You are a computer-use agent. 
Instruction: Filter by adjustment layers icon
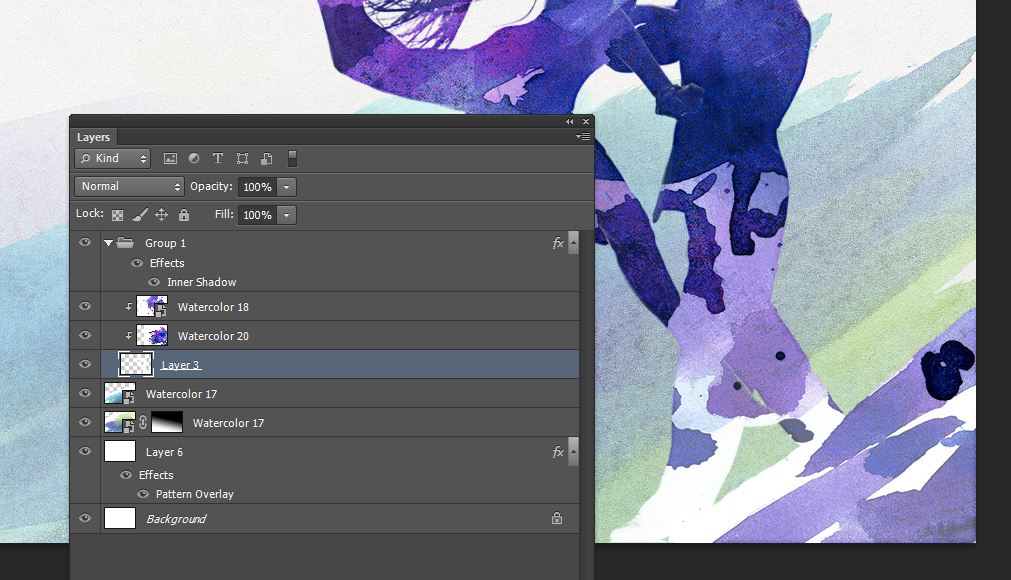[193, 158]
